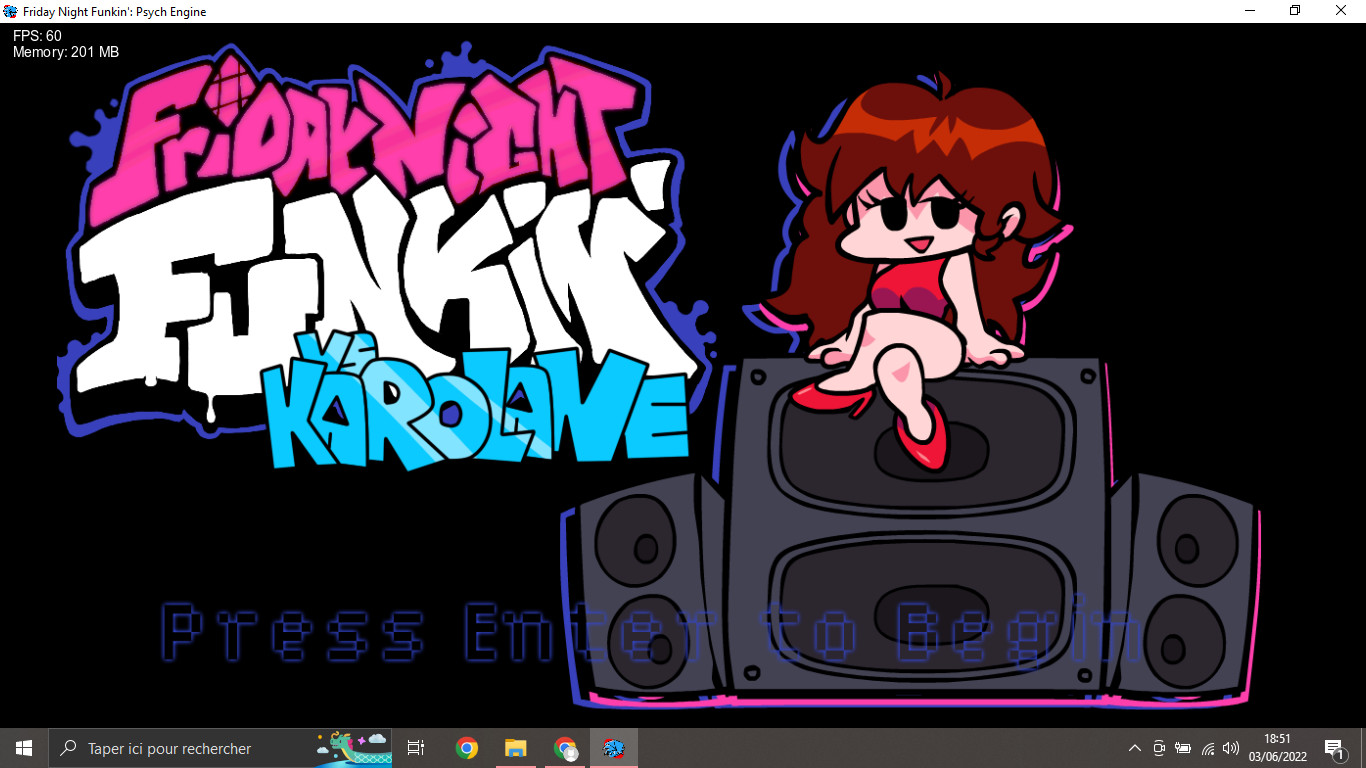The image size is (1366, 768).
Task: Click the screen capture icon in system tray
Action: coord(1158,747)
